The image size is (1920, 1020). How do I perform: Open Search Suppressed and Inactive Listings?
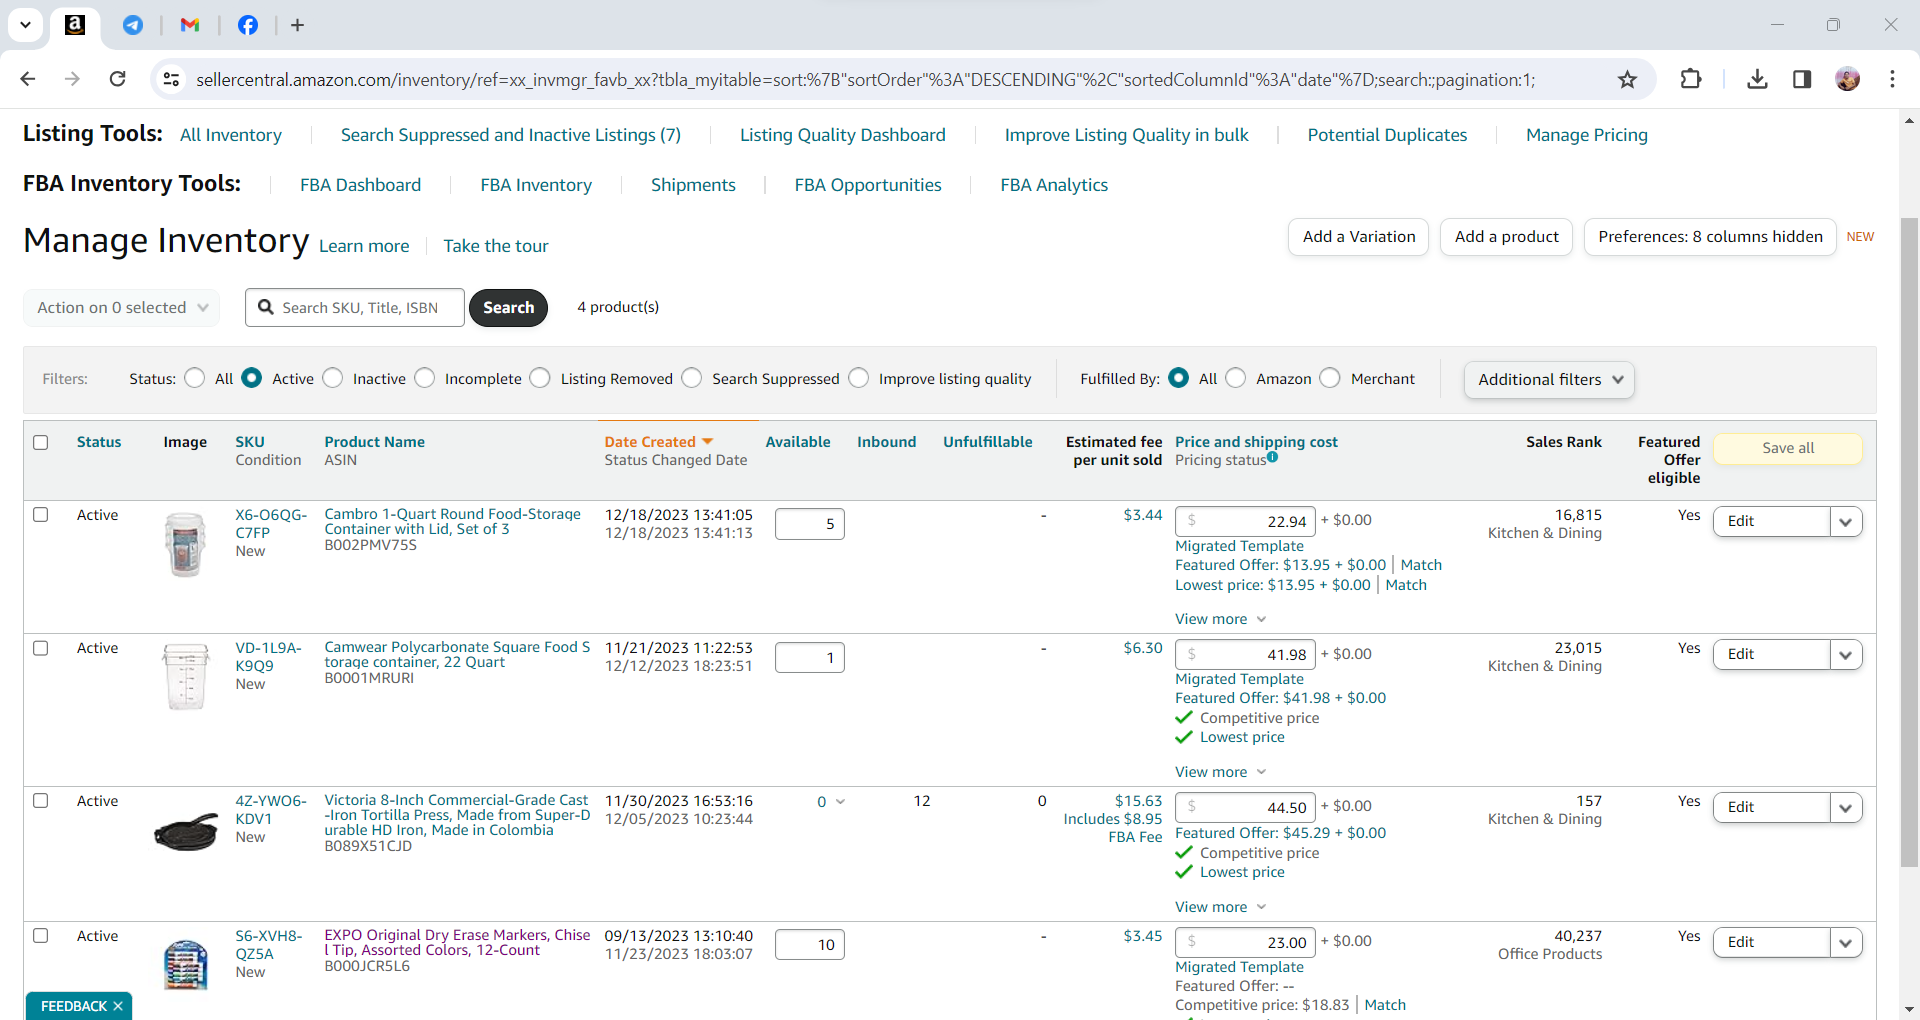click(511, 135)
